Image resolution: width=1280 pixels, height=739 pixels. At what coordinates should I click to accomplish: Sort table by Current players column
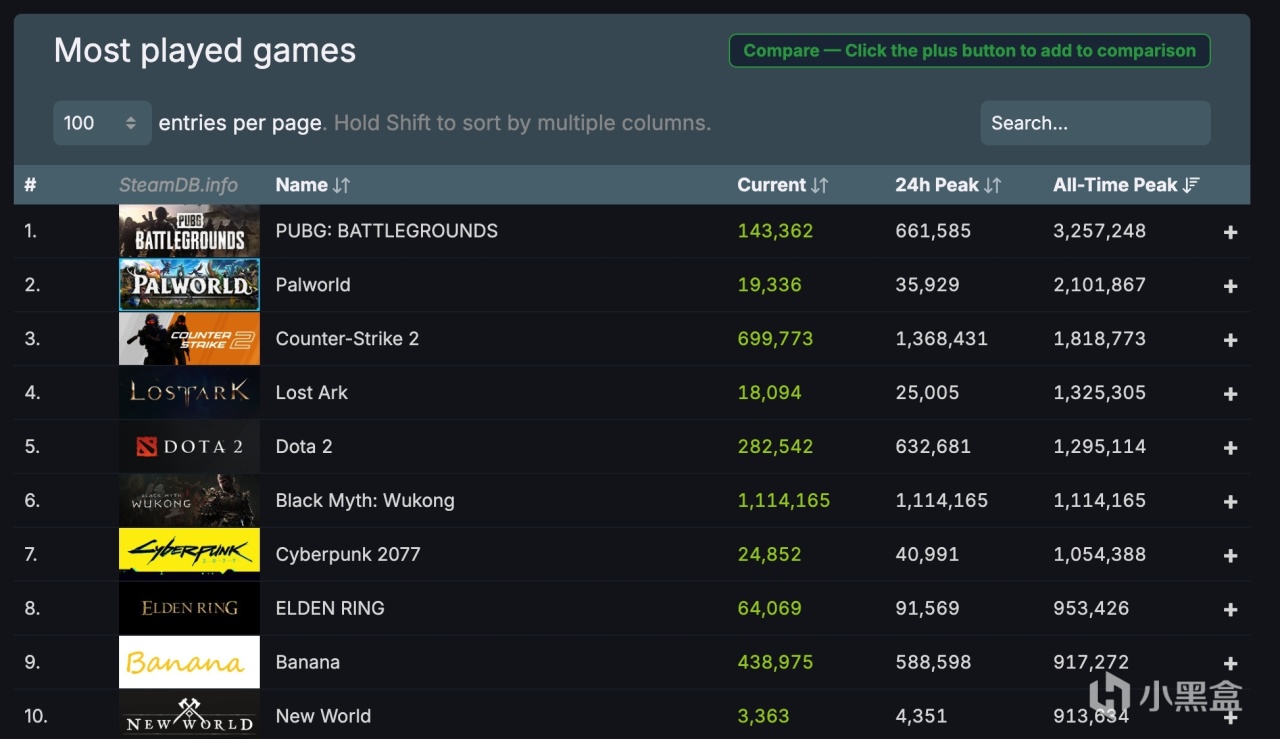coord(783,185)
